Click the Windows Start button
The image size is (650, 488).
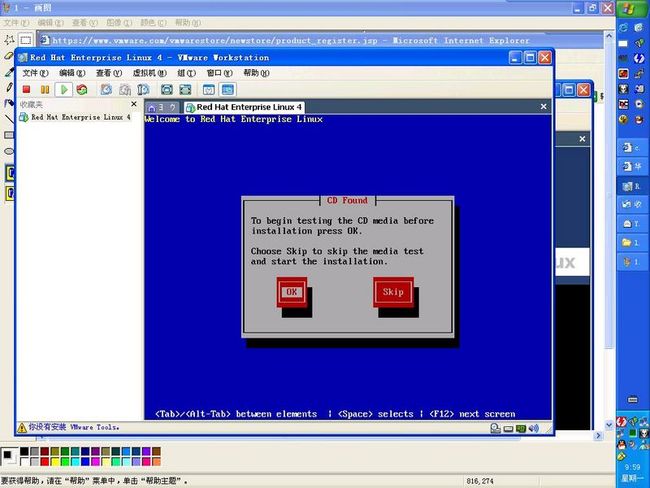(x=633, y=8)
